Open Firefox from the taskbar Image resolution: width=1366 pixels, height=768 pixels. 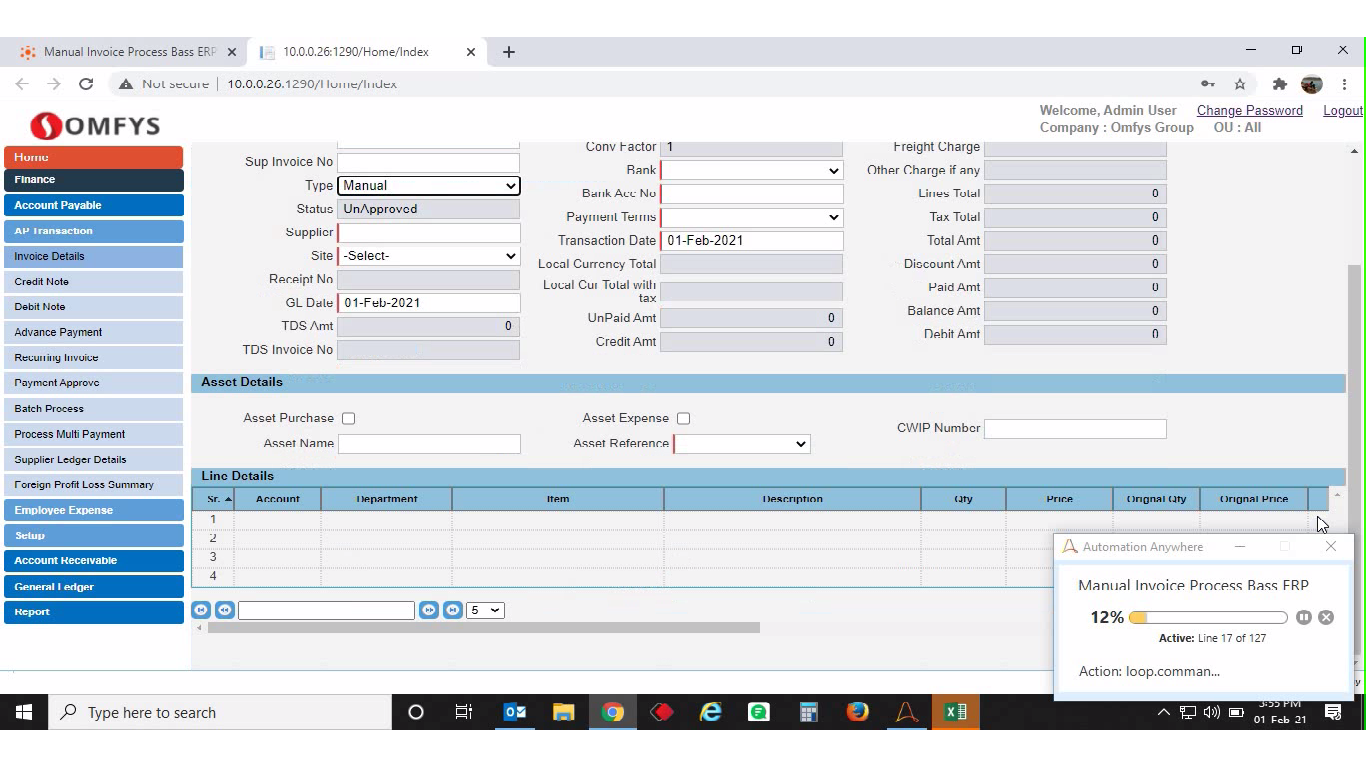(857, 712)
